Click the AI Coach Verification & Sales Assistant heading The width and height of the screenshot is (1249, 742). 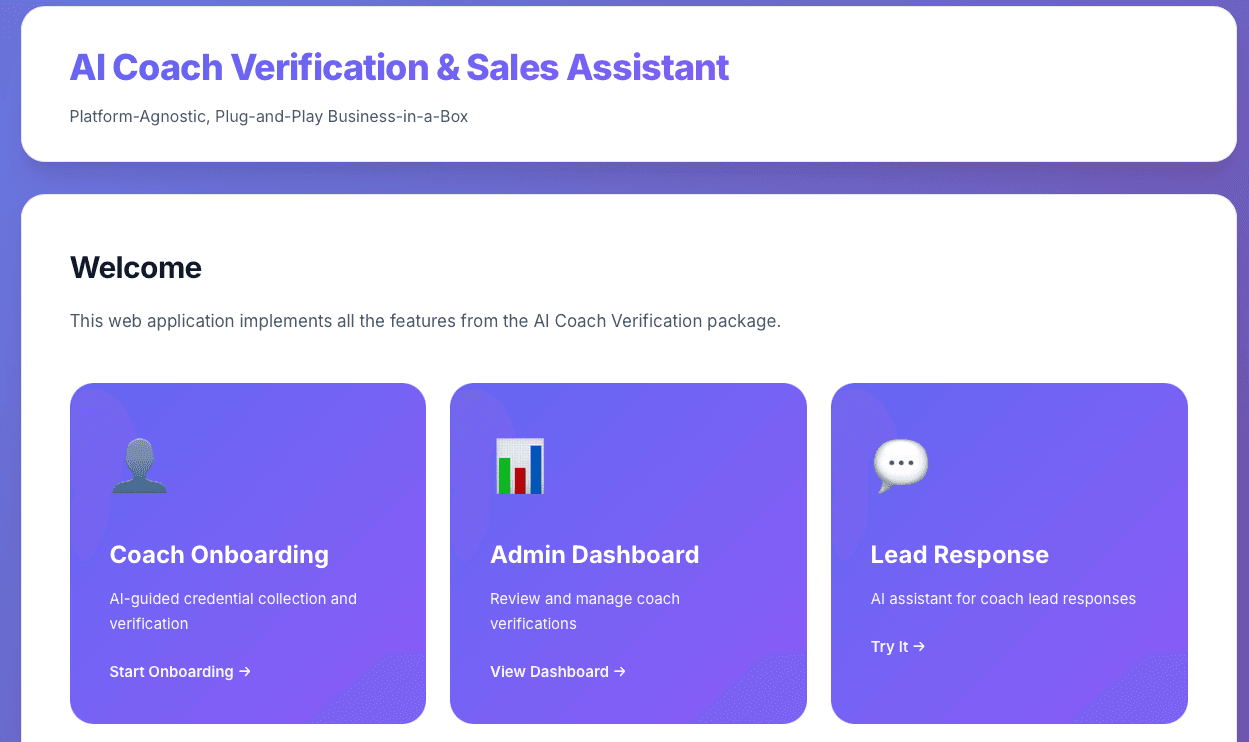pos(398,67)
